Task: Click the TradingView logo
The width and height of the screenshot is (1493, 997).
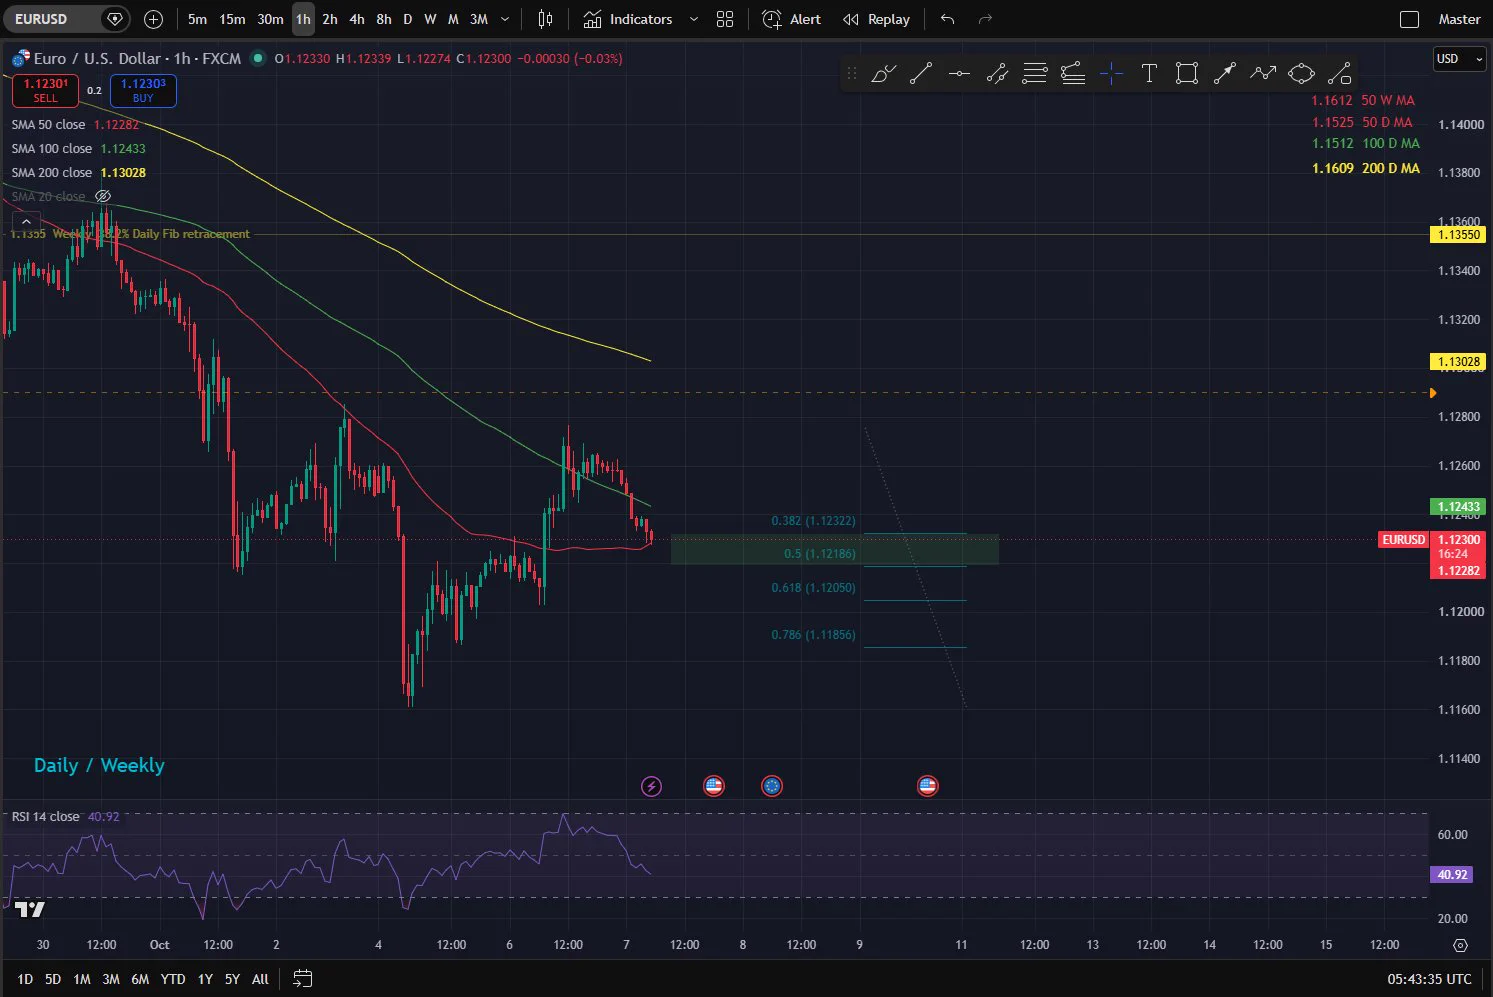Action: (x=29, y=909)
